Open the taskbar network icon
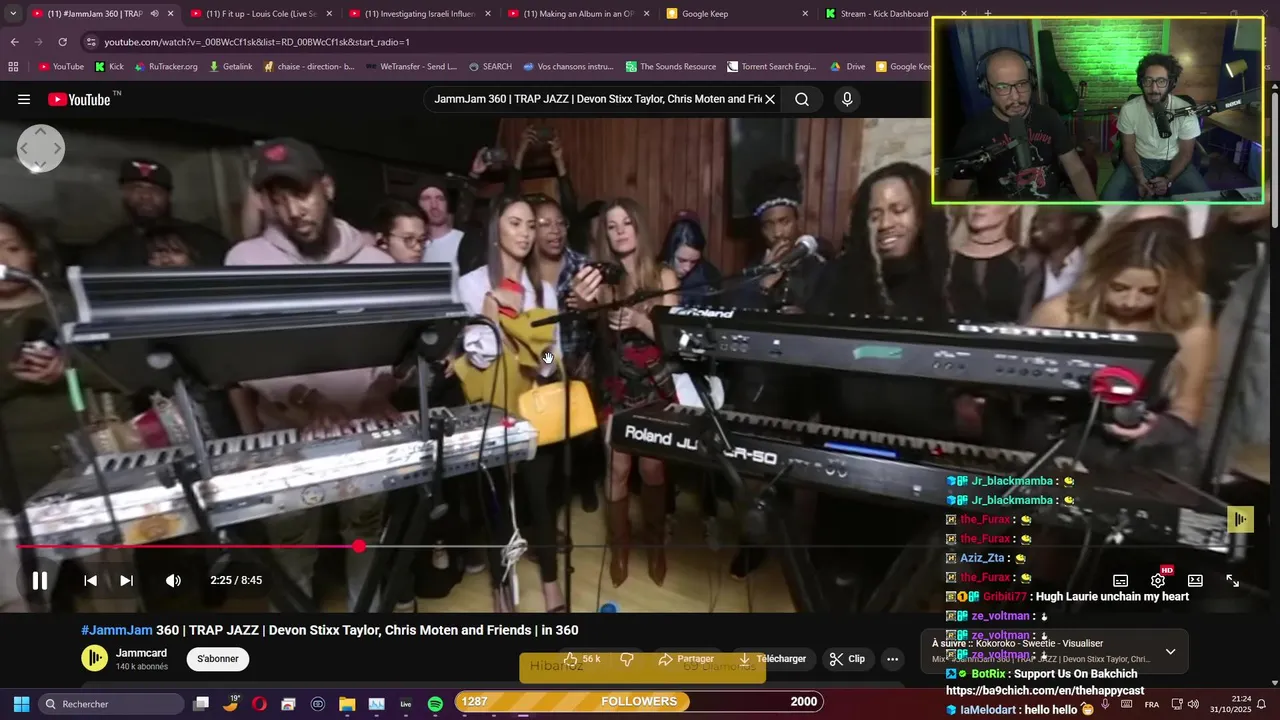 1177,704
